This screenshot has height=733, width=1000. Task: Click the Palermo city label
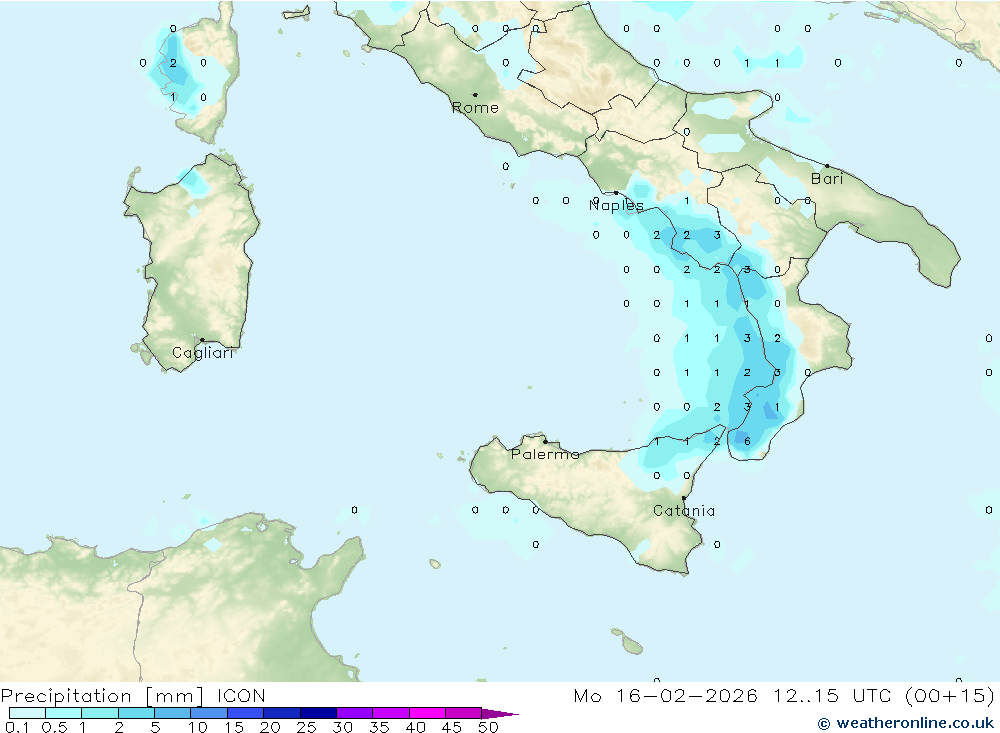click(545, 454)
